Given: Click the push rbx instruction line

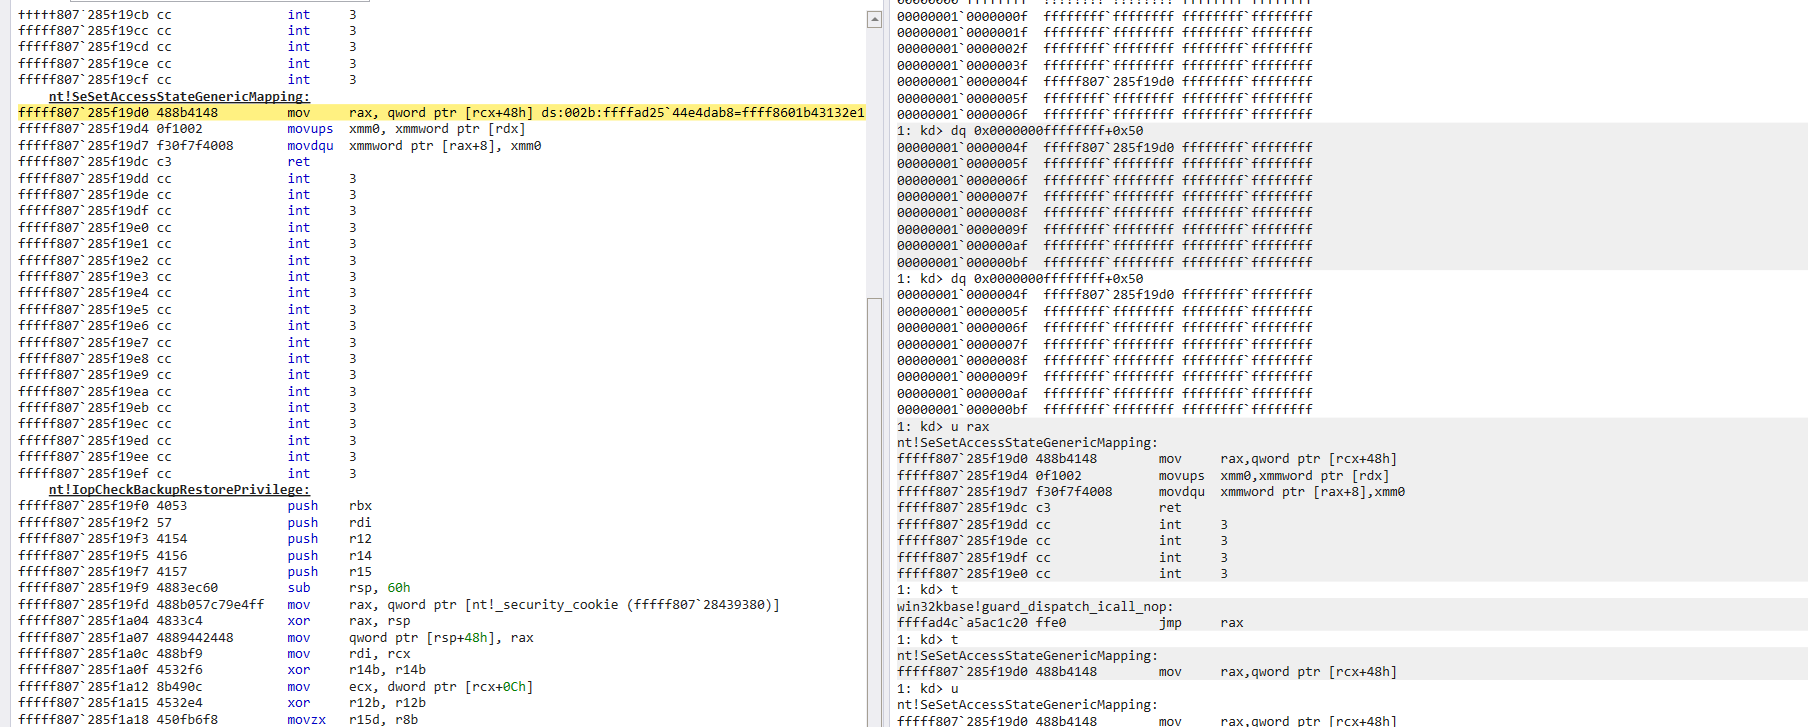Looking at the screenshot, I should [x=329, y=506].
